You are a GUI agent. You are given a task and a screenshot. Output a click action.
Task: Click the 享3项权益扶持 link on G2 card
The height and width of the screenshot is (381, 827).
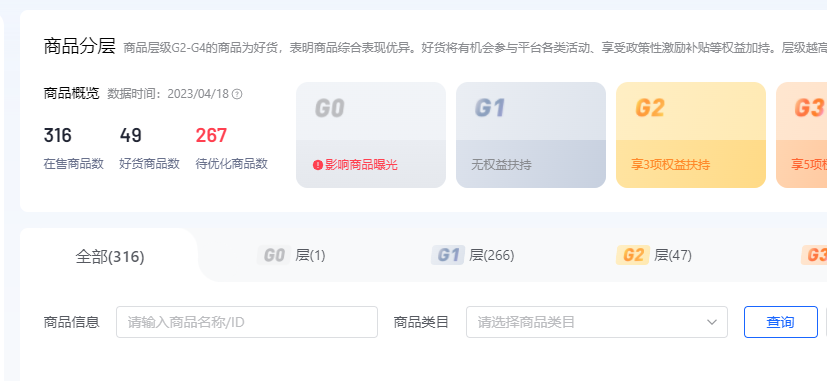670,165
